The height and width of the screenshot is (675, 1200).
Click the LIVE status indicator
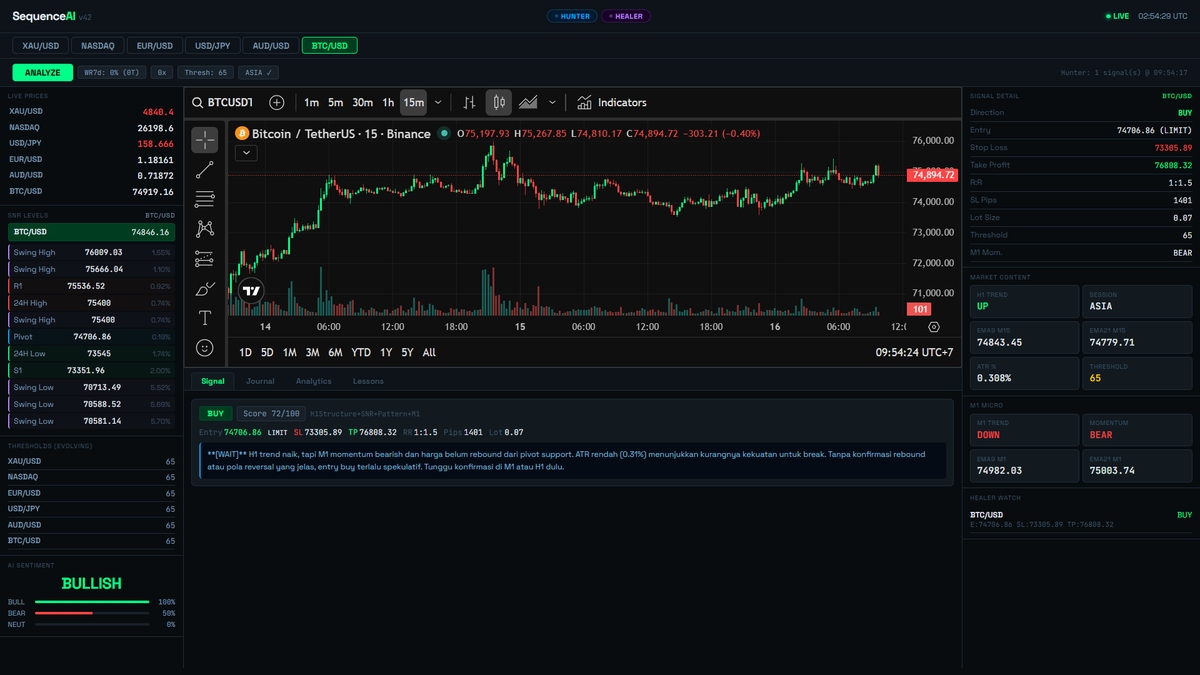pos(1117,16)
